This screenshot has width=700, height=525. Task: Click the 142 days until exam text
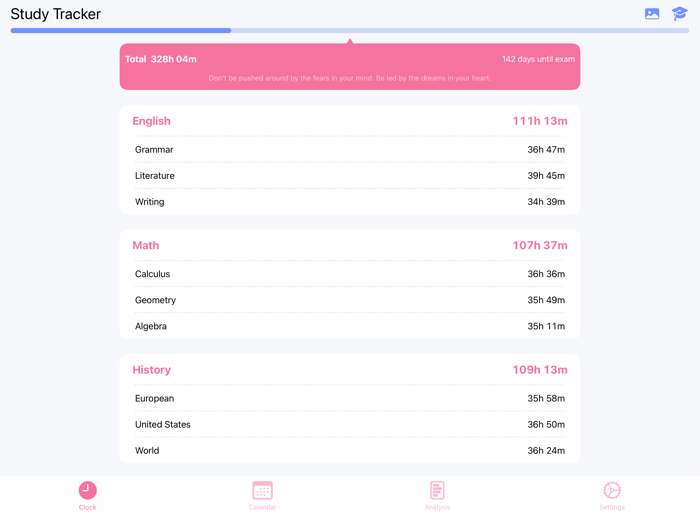click(x=538, y=59)
